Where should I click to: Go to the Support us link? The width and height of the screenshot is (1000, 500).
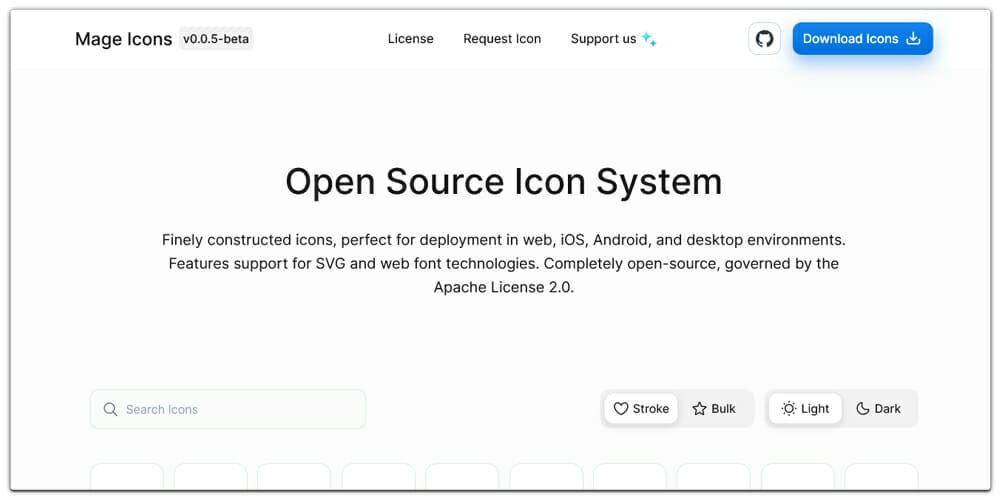[603, 39]
